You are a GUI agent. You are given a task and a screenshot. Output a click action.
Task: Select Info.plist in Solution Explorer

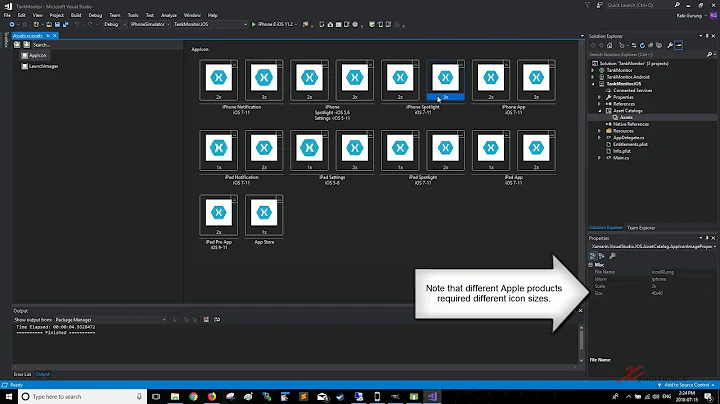click(x=622, y=151)
